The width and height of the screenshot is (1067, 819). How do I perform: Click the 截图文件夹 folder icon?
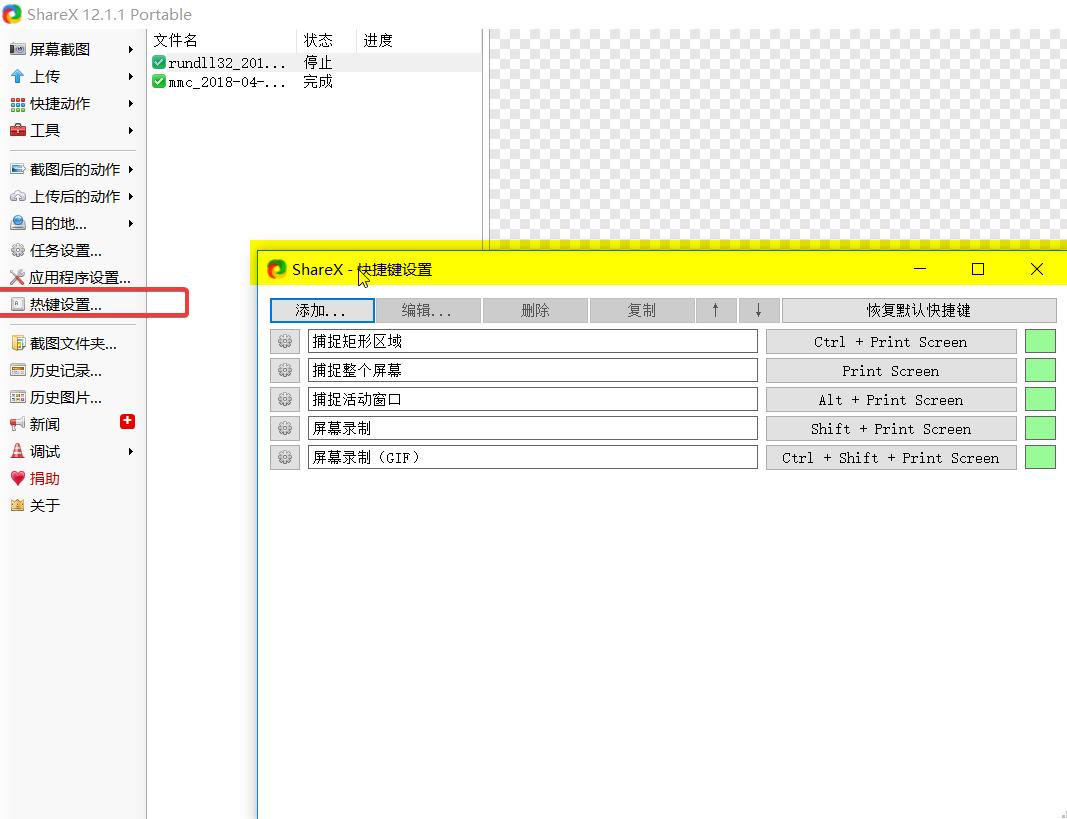tap(17, 344)
